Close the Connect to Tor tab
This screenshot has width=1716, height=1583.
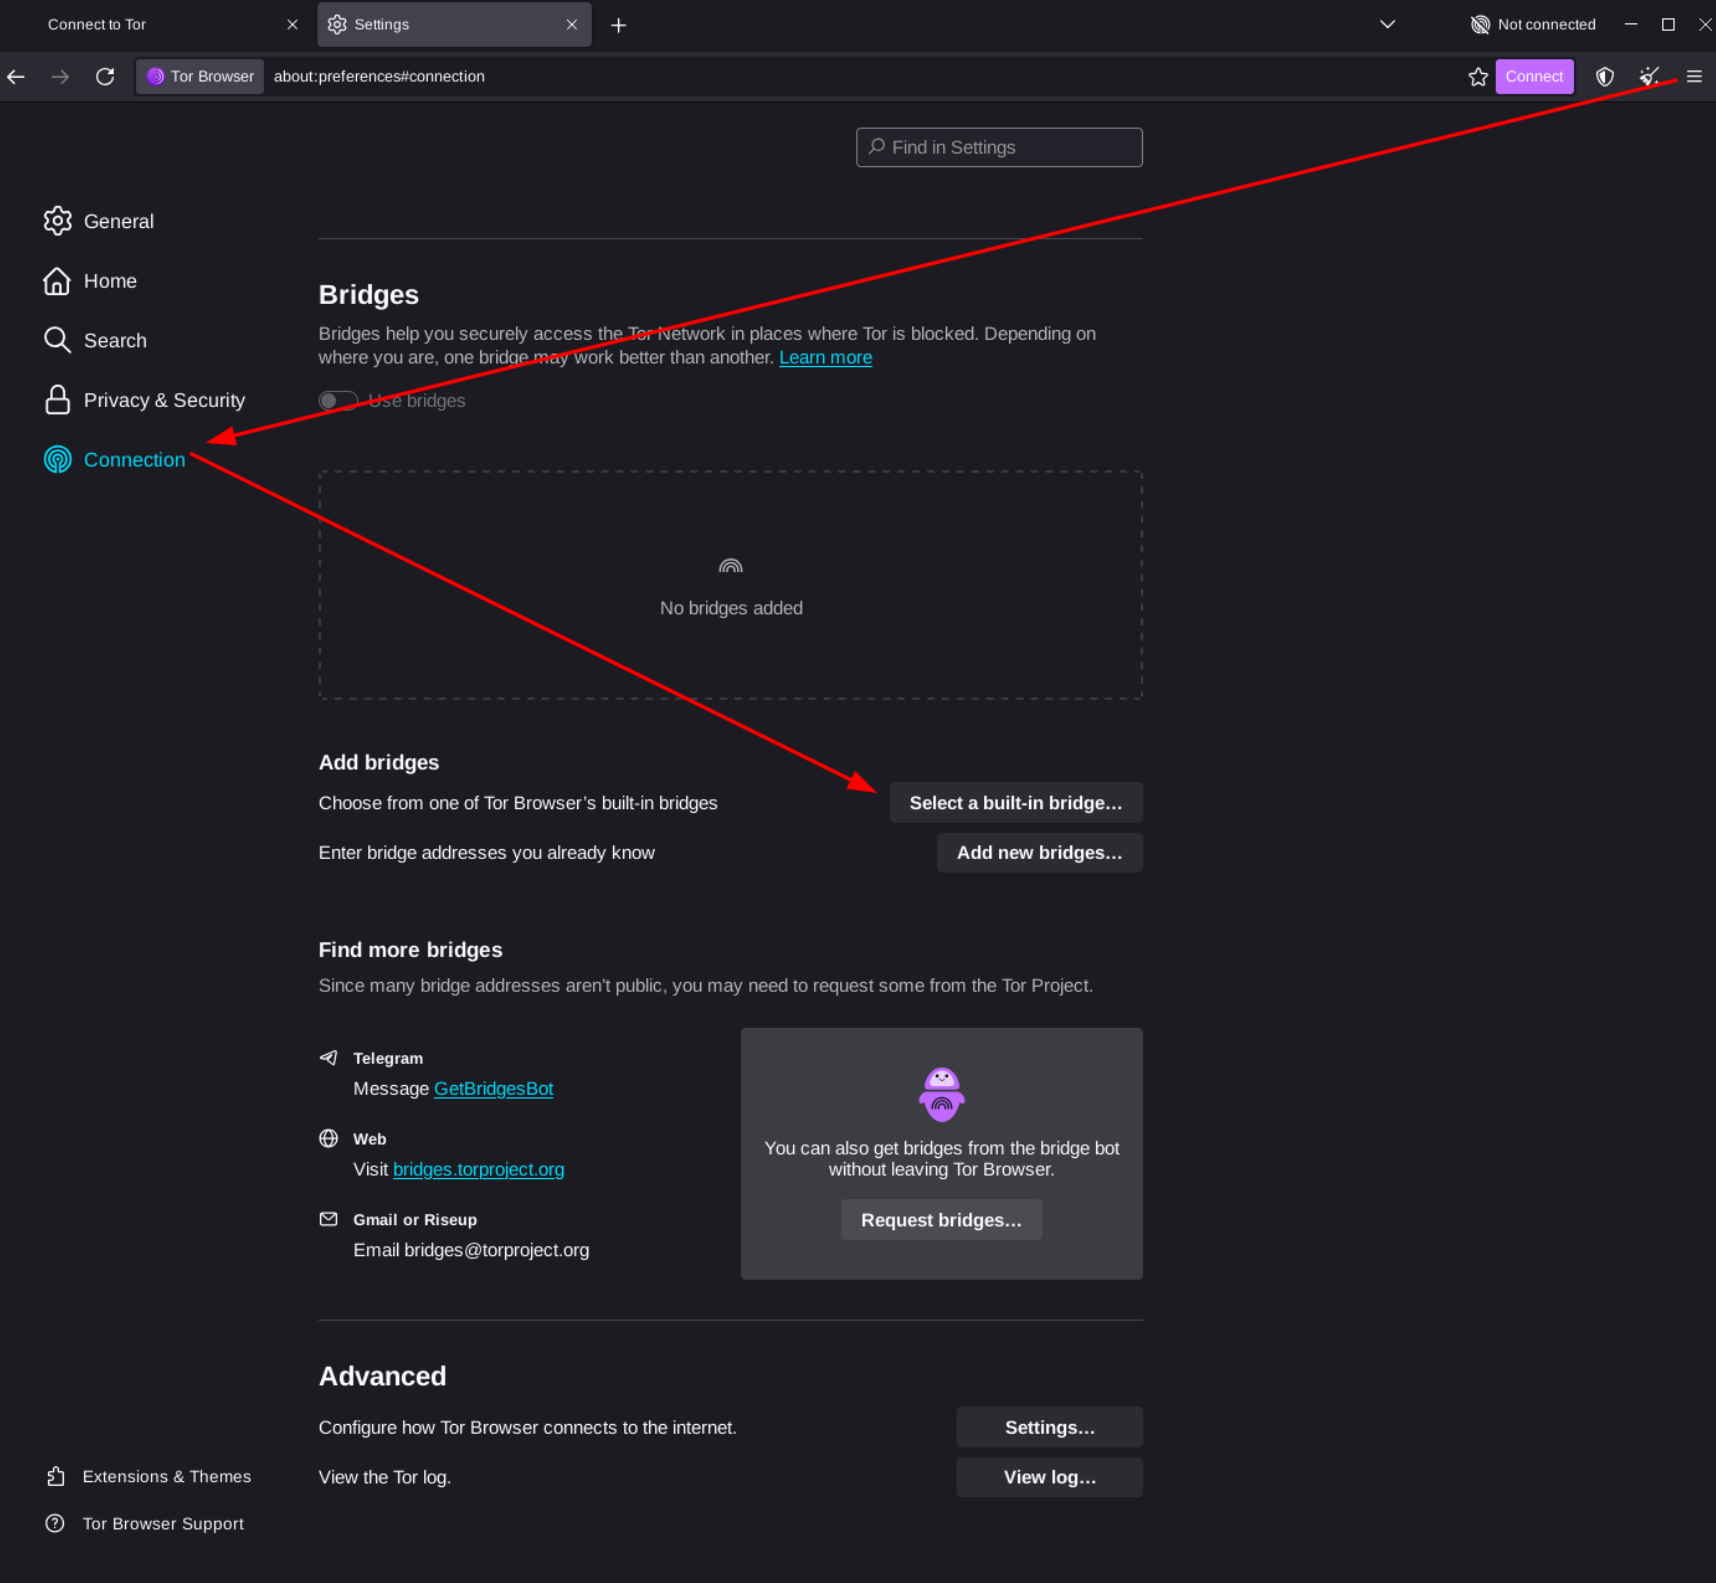(292, 24)
